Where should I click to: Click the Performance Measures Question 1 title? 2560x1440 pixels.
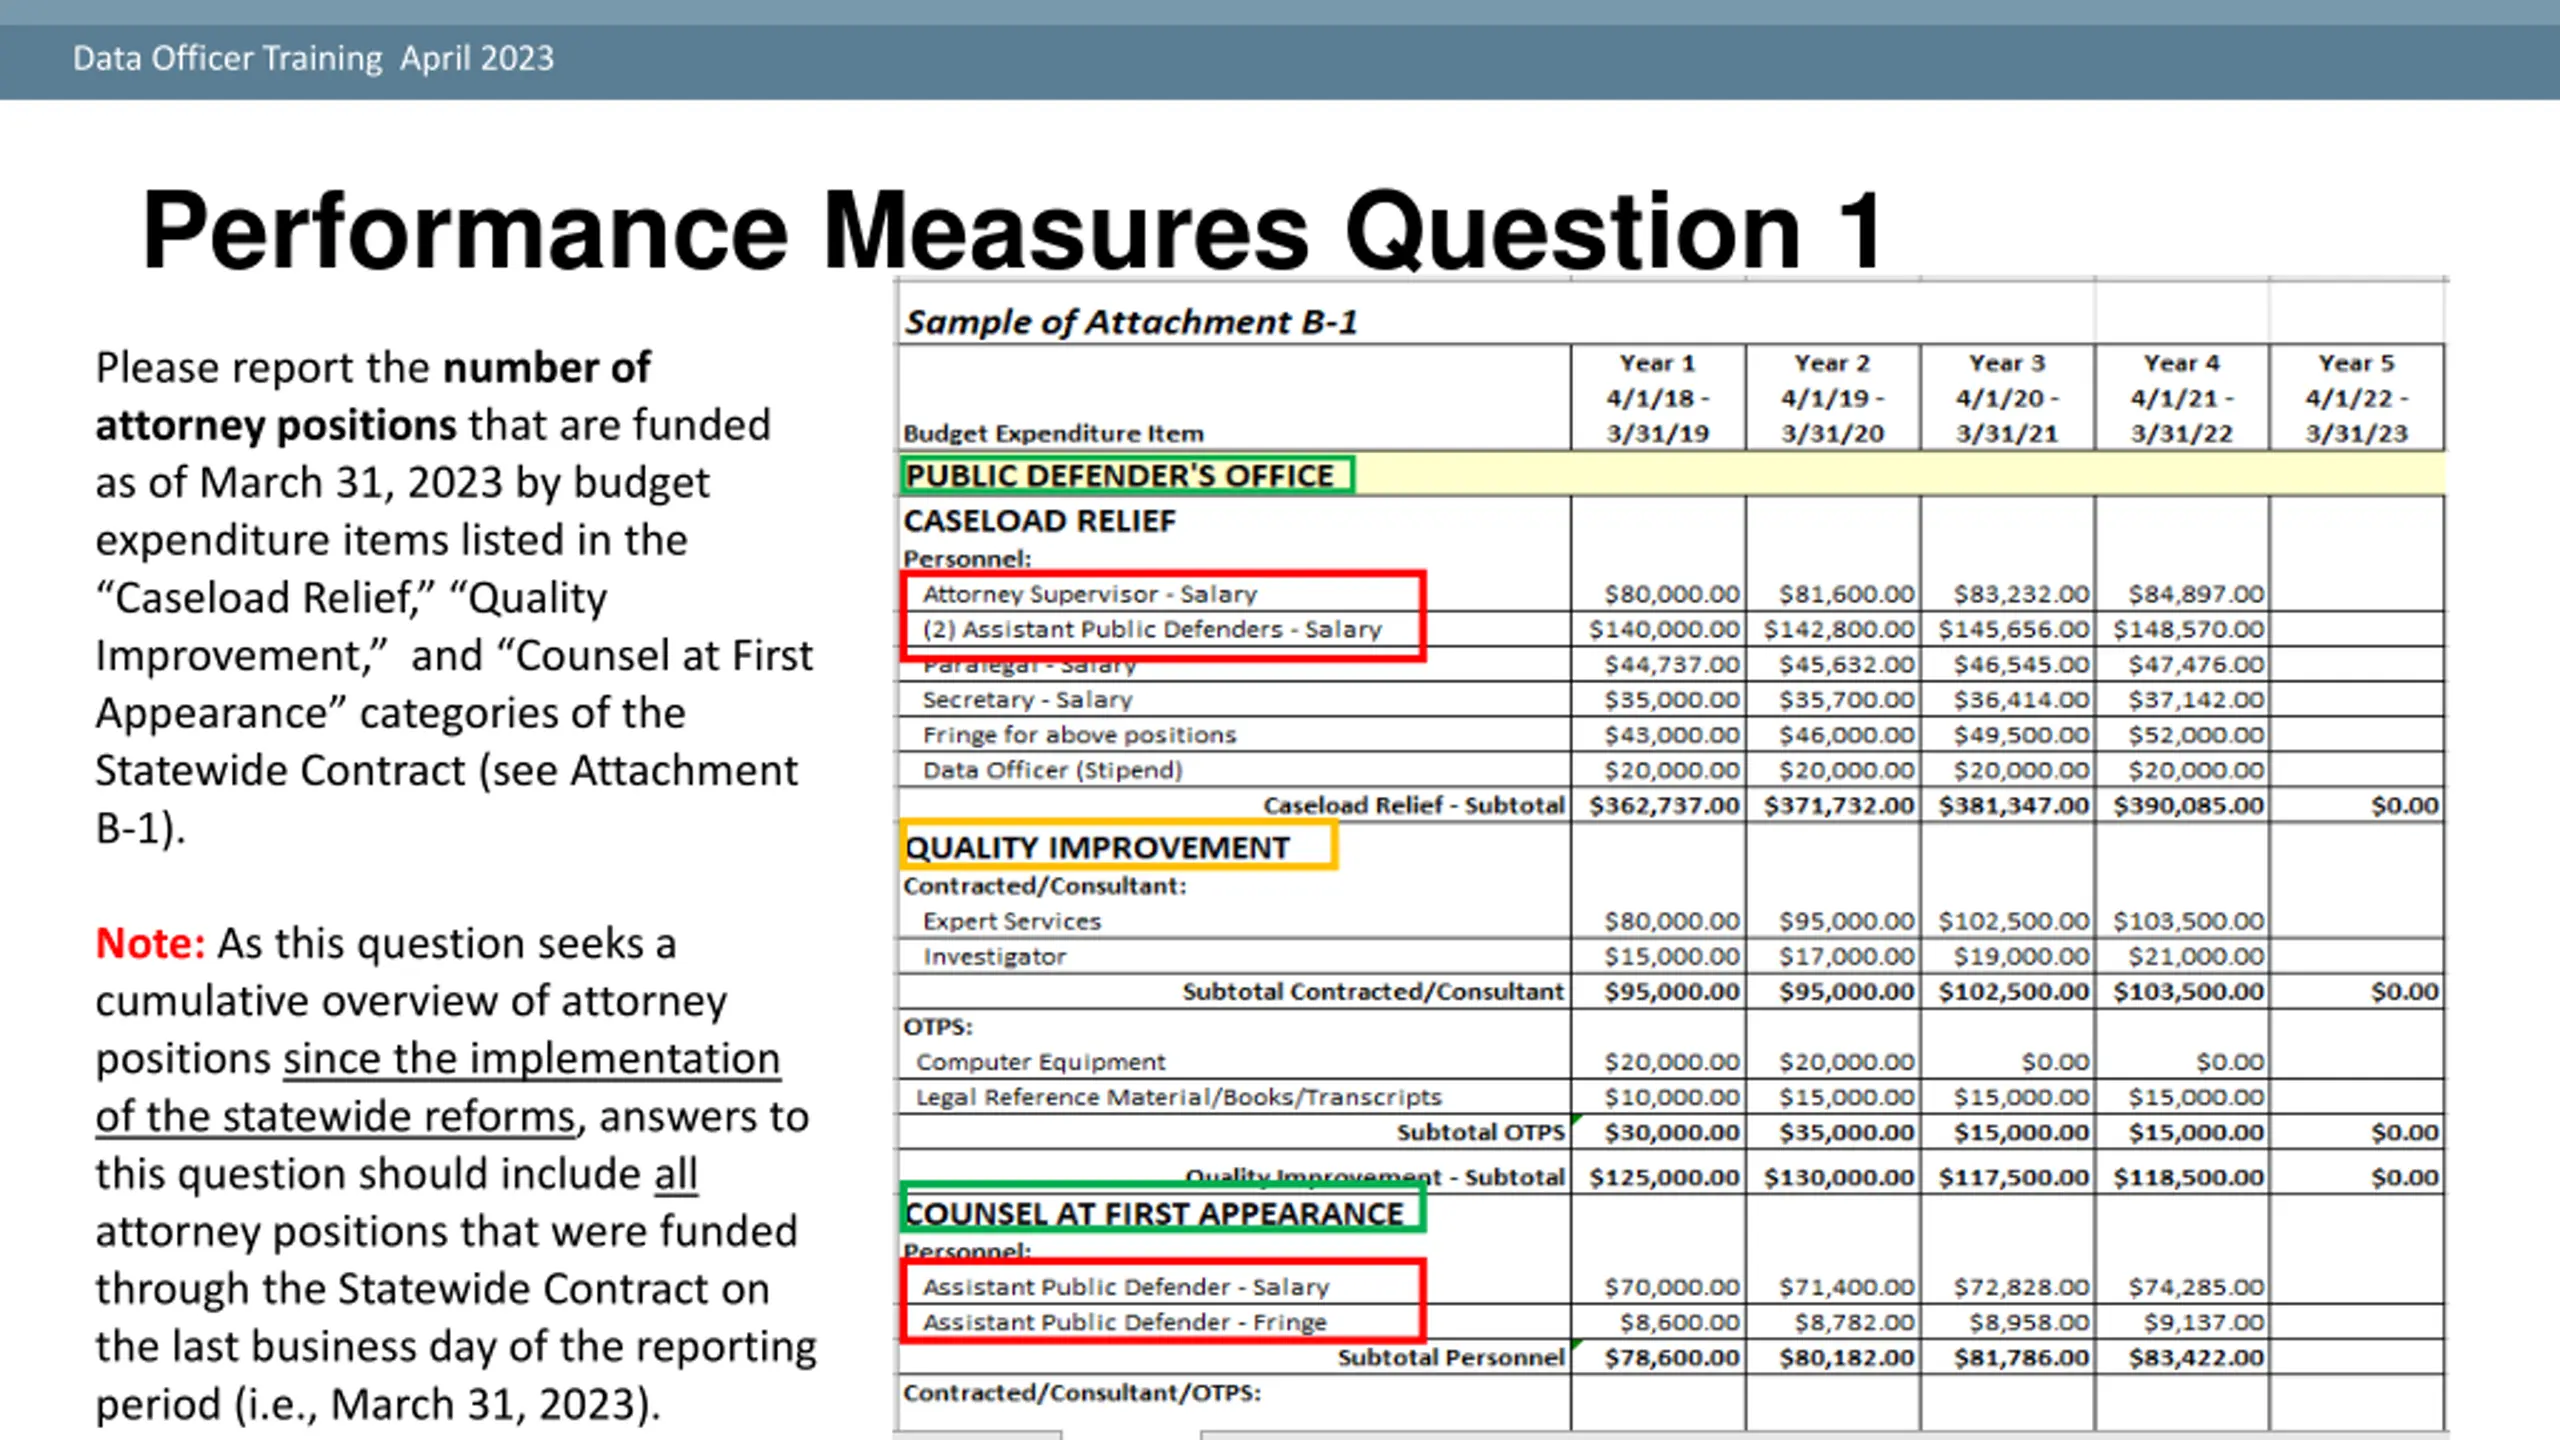coord(1012,232)
